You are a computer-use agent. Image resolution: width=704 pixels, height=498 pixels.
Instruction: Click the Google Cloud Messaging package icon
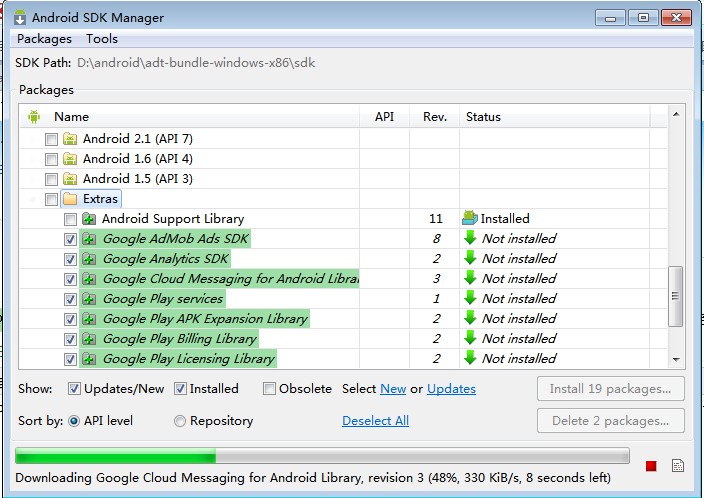click(x=89, y=279)
